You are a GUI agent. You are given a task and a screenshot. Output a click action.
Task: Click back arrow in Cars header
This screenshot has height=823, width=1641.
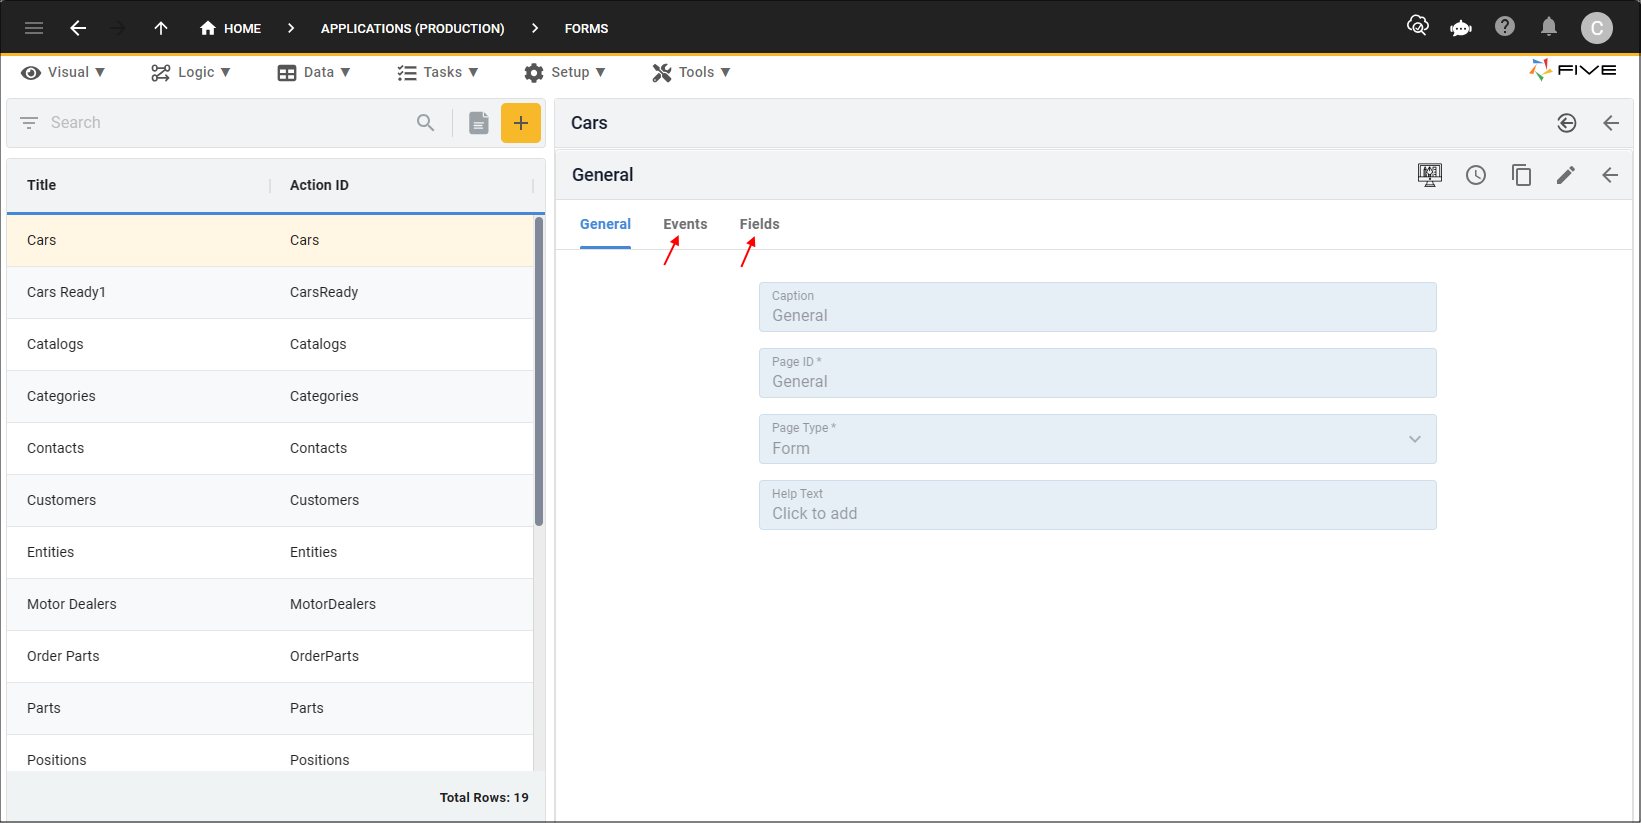pyautogui.click(x=1611, y=123)
